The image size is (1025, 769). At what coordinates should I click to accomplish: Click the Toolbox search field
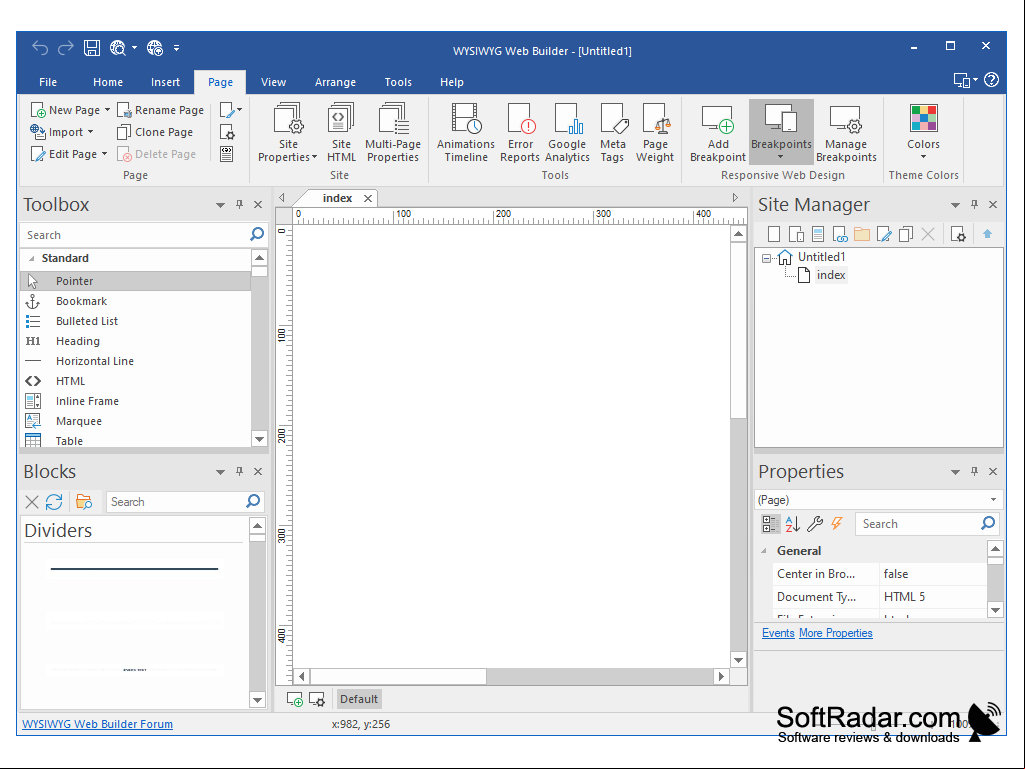135,235
